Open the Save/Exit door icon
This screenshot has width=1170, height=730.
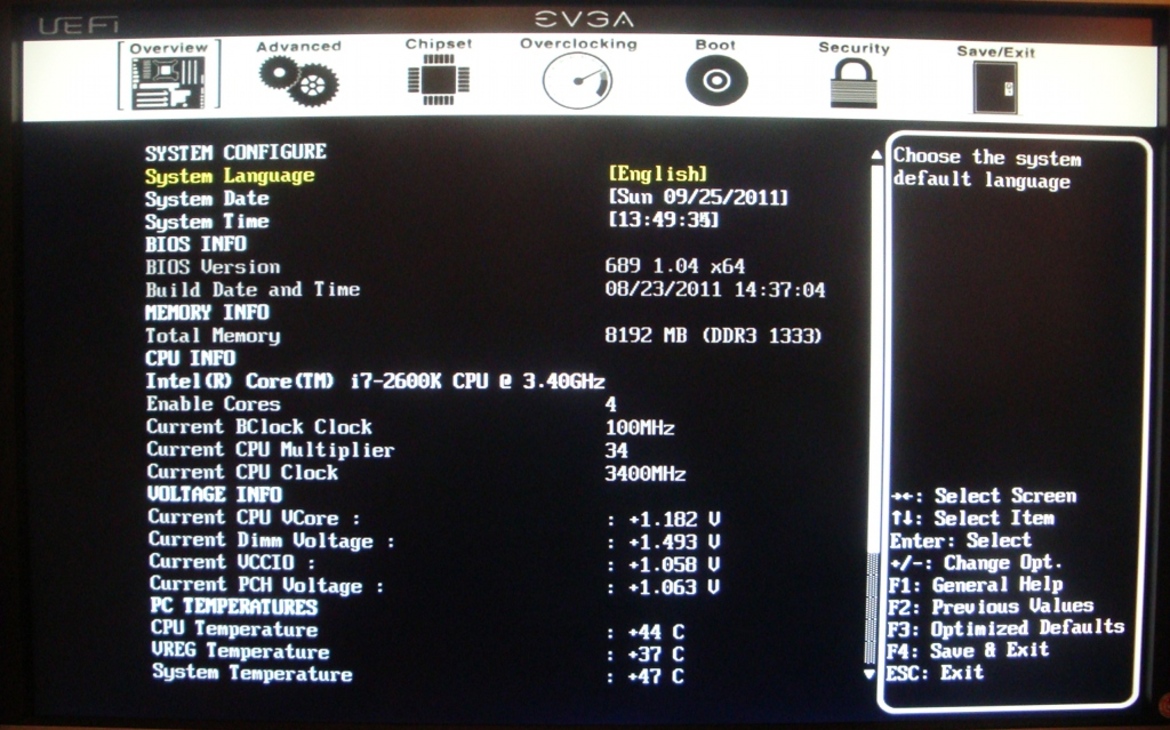tap(995, 87)
